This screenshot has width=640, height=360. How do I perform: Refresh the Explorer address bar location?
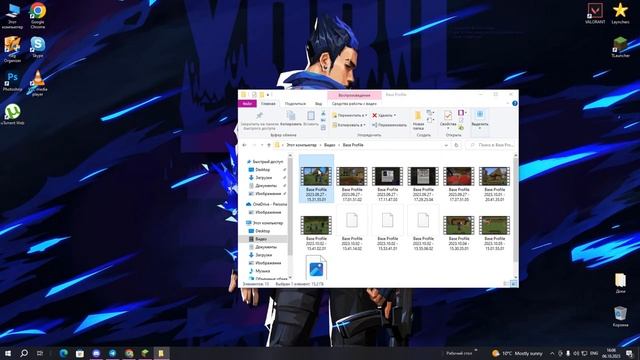click(x=456, y=145)
